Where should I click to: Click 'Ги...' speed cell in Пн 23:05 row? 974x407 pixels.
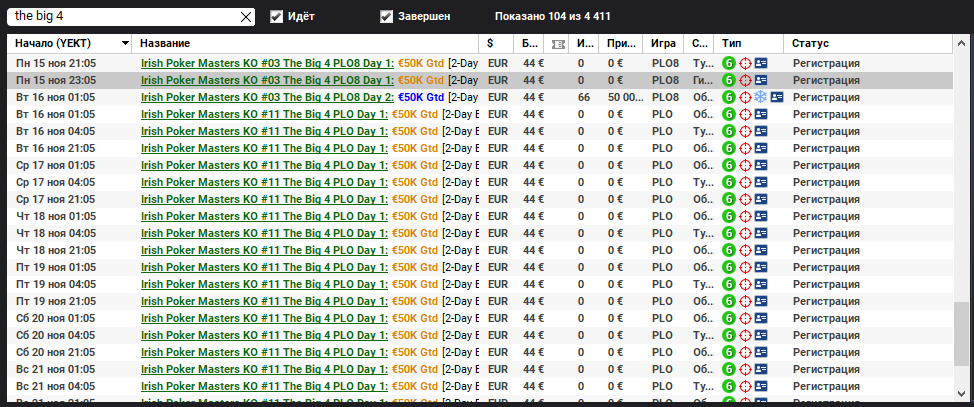tap(701, 80)
